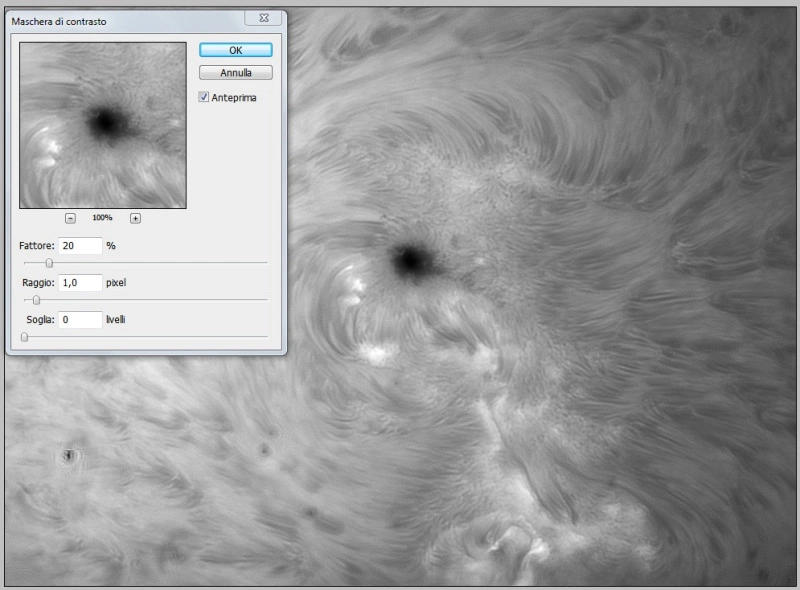Click the Raggio slider handle
The width and height of the screenshot is (800, 590).
point(37,300)
